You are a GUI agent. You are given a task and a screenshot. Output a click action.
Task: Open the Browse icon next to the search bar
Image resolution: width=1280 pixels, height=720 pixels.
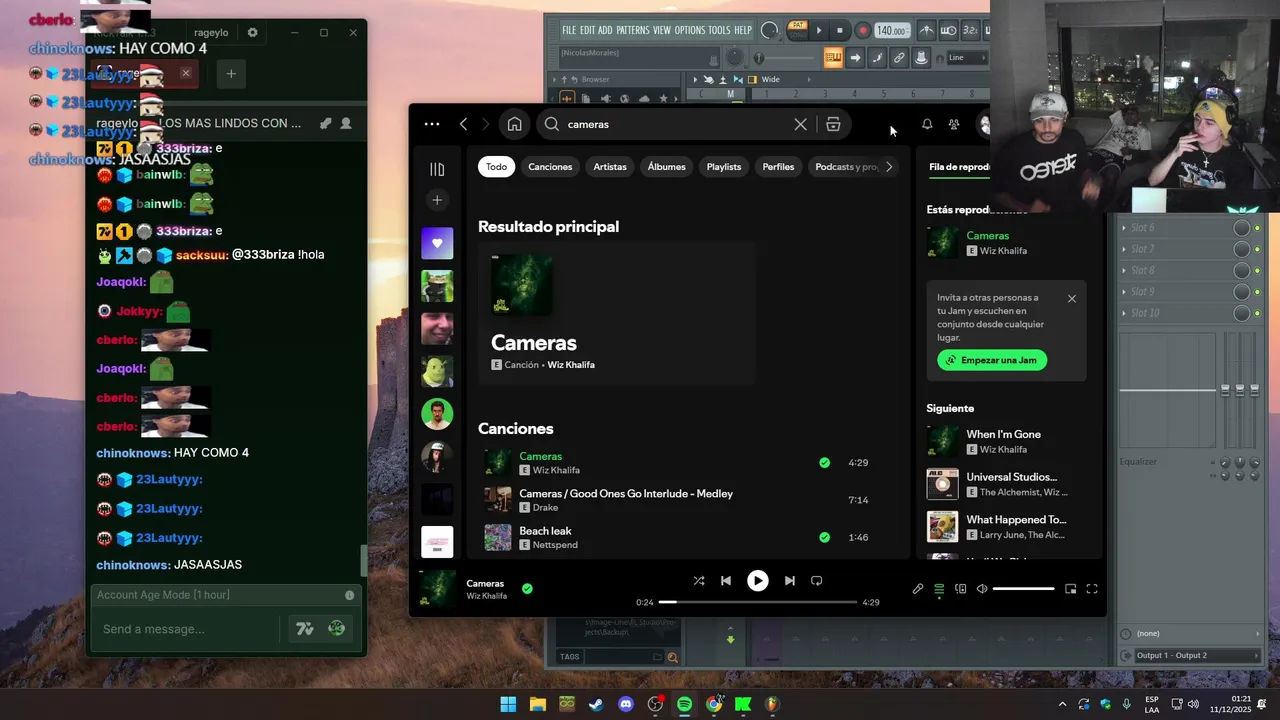point(833,124)
